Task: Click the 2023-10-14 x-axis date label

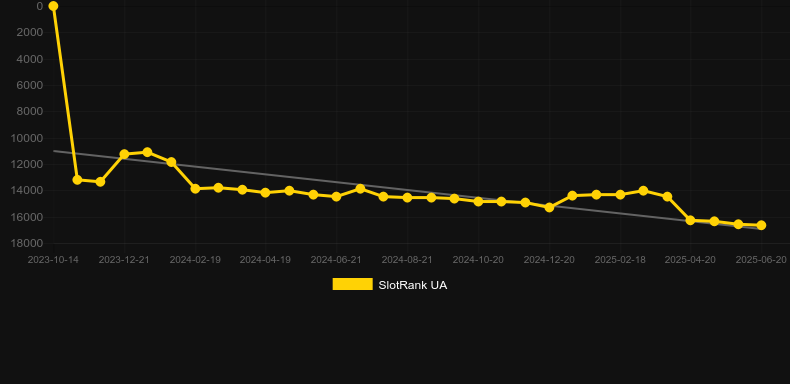Action: 53,260
